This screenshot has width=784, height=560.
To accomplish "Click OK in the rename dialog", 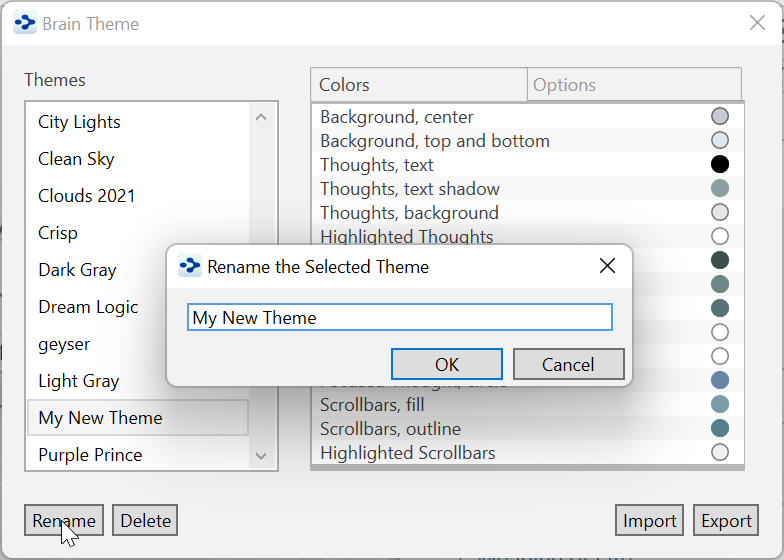I will click(x=446, y=364).
